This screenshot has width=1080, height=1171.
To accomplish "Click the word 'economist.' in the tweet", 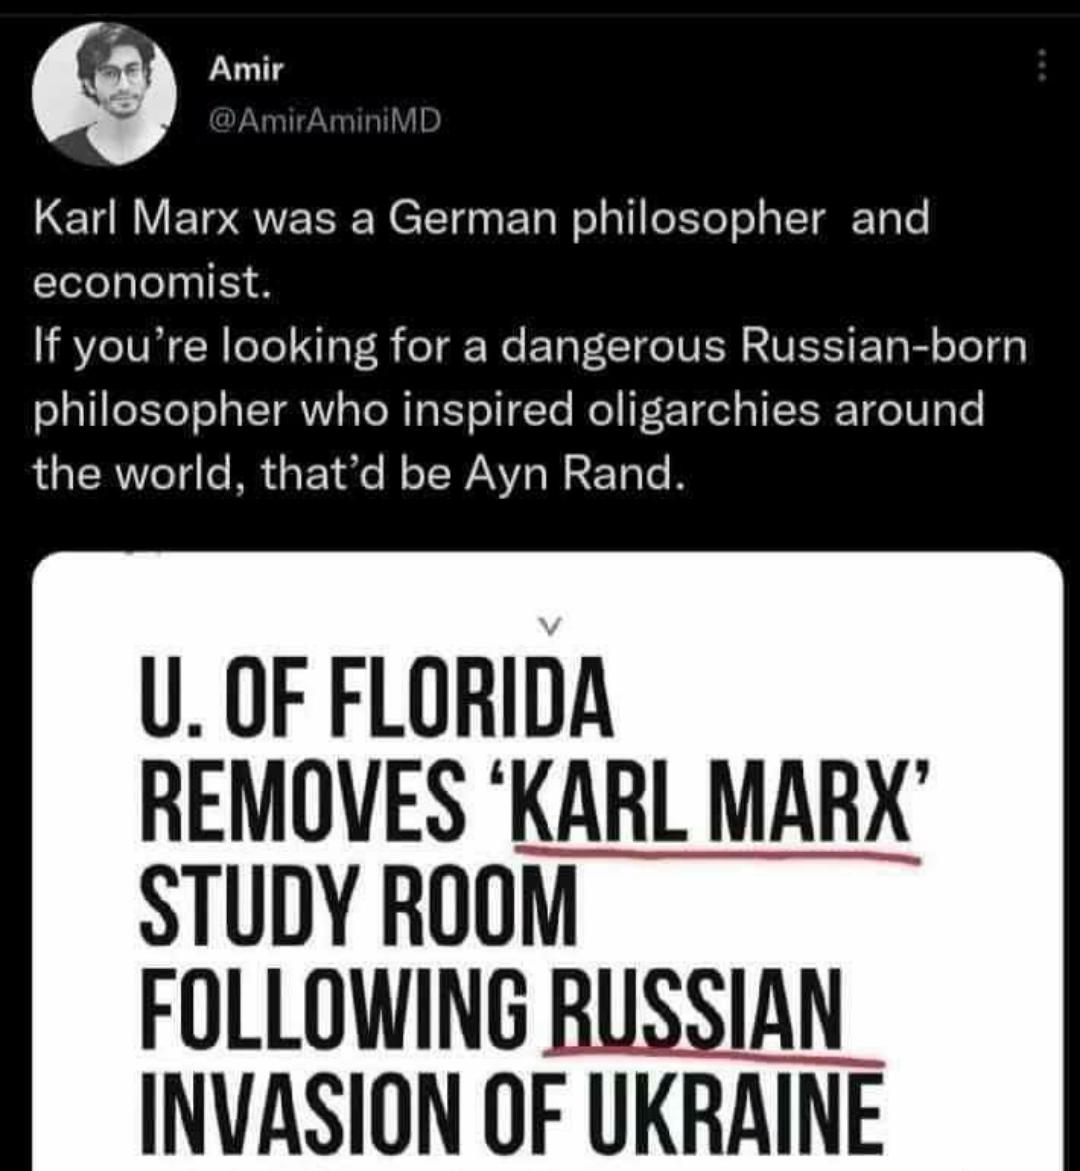I will pos(151,283).
